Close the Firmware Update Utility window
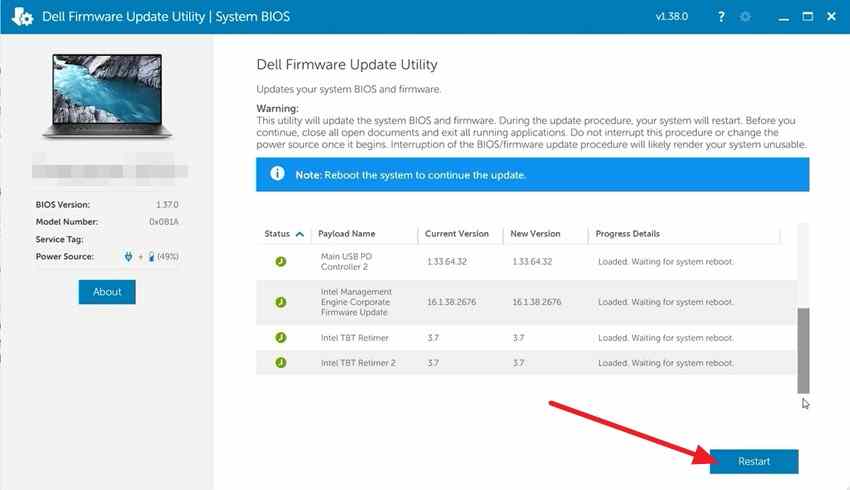 tap(831, 16)
